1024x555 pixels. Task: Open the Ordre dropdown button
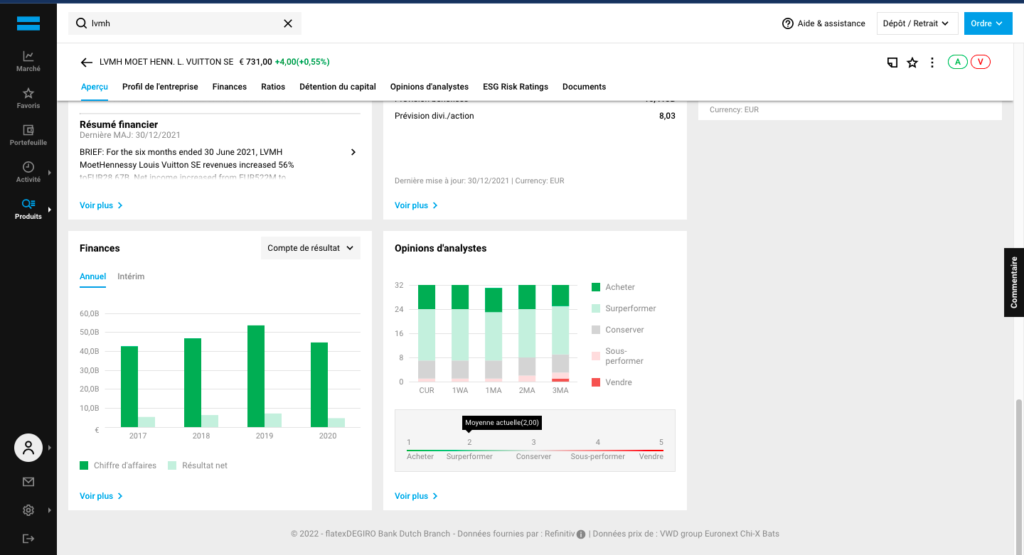click(987, 24)
